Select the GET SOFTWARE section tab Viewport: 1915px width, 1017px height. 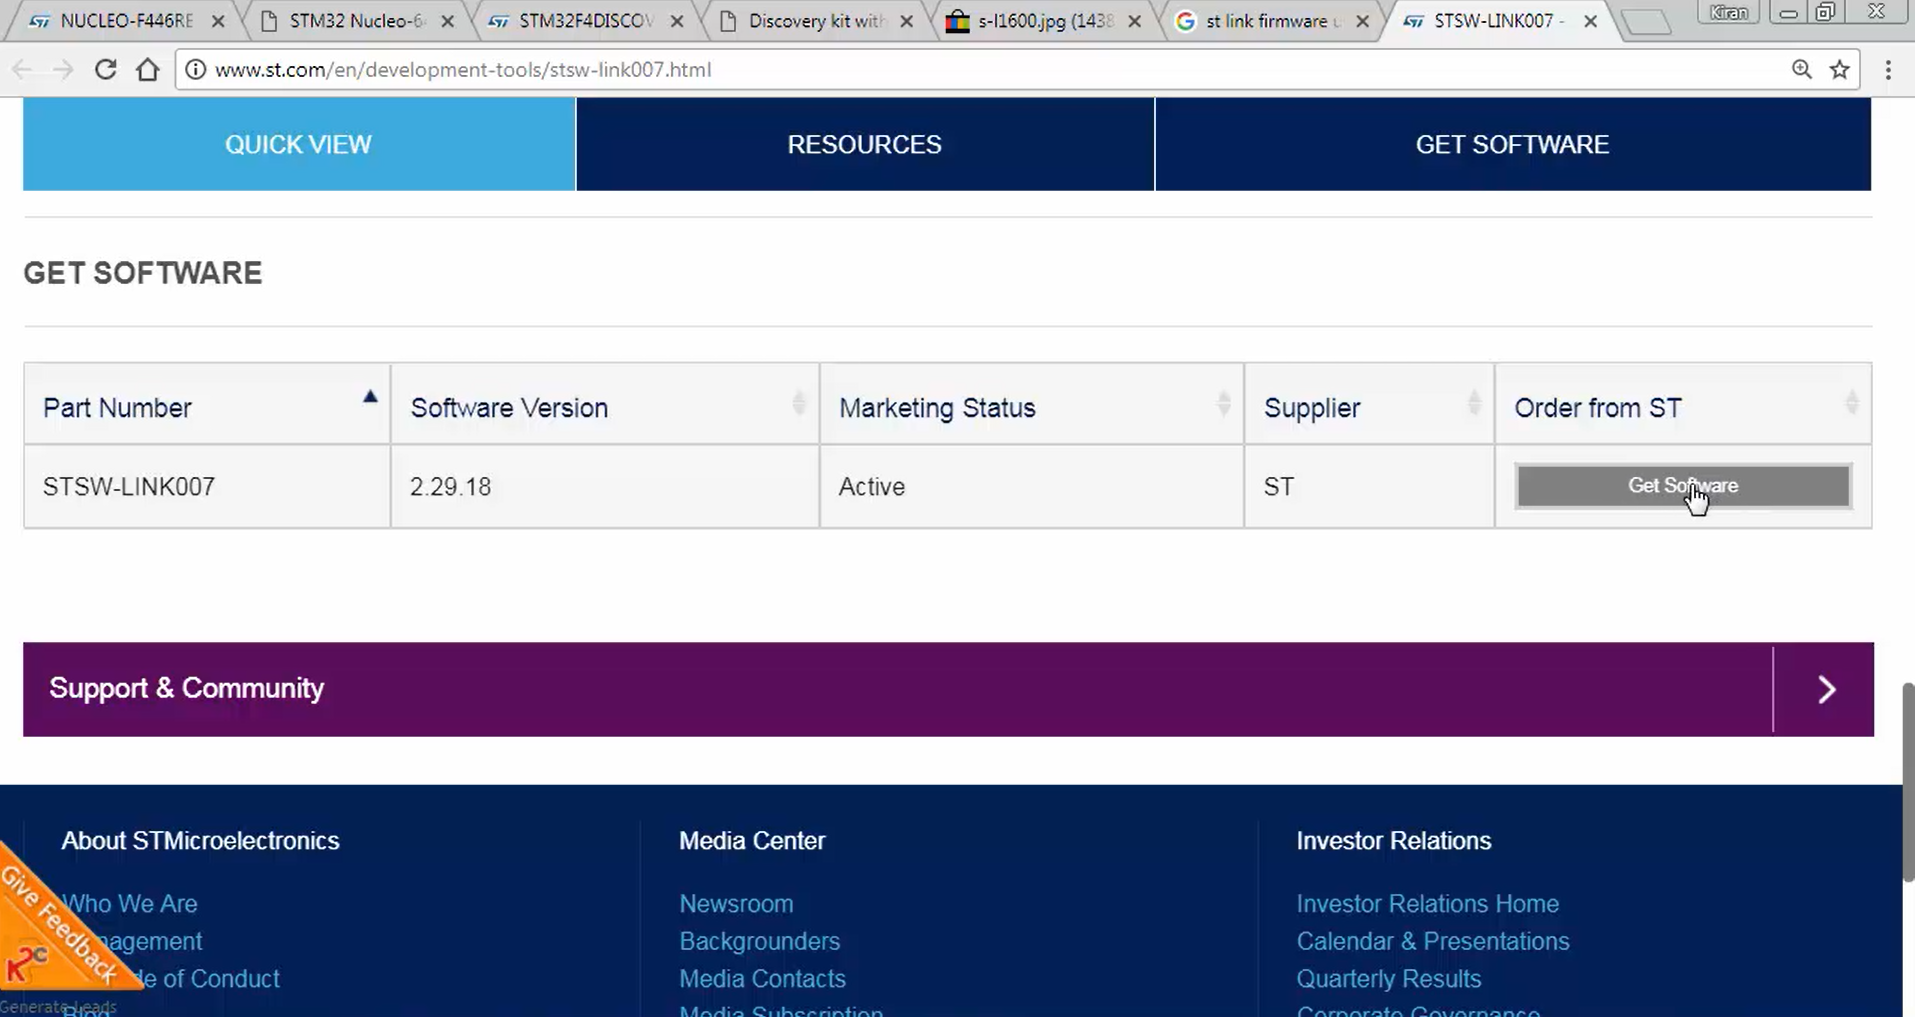pyautogui.click(x=1513, y=144)
